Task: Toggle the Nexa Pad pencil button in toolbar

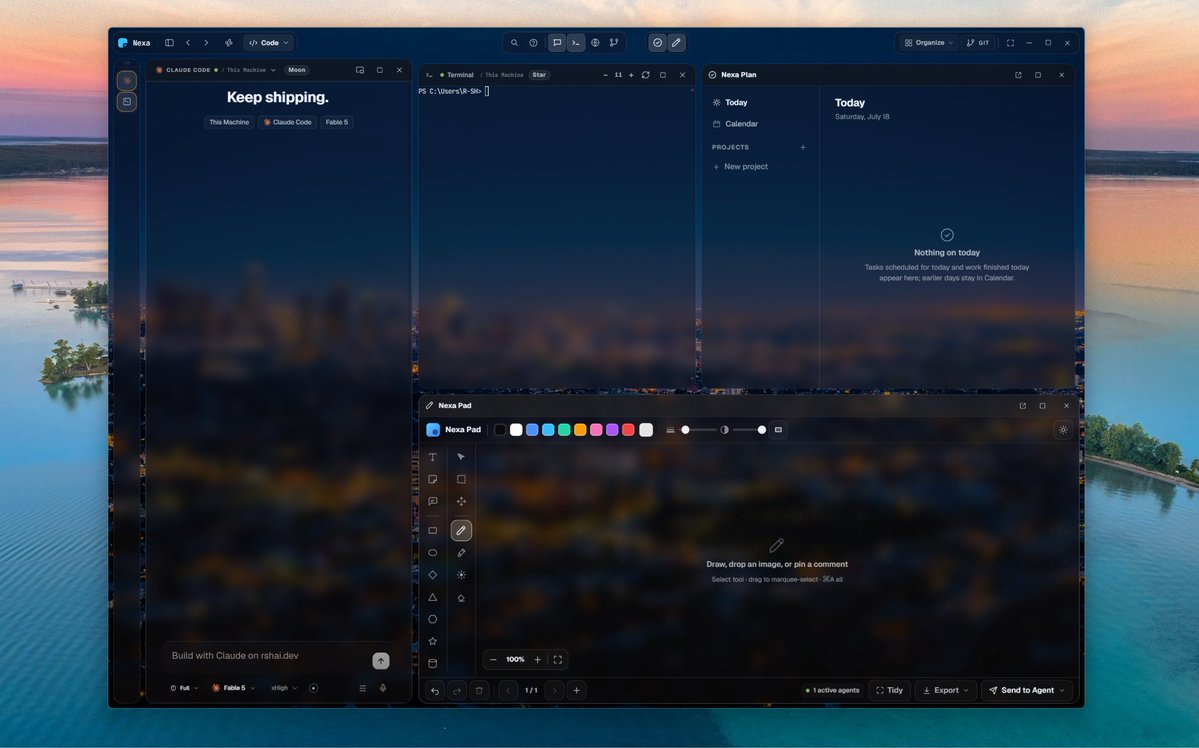Action: (676, 43)
